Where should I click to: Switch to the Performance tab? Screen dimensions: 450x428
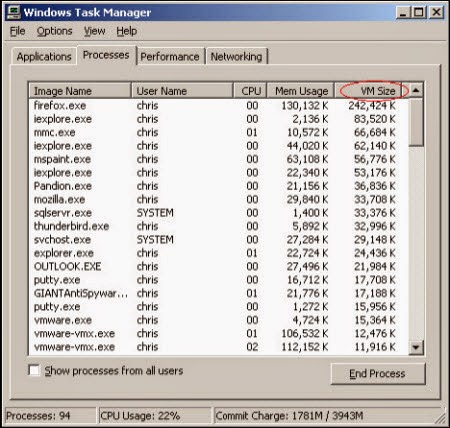[170, 56]
